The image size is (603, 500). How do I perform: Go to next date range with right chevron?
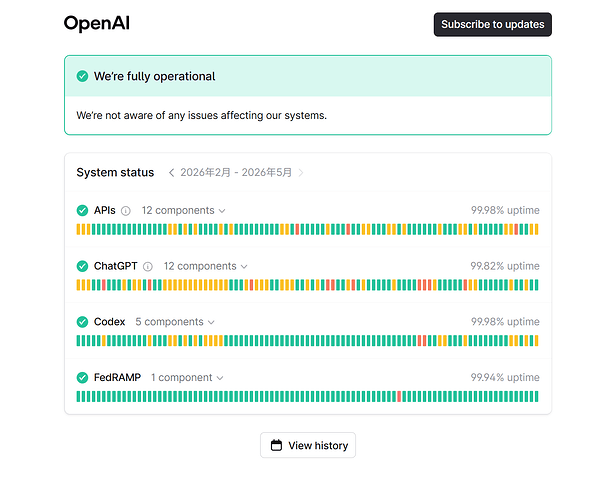click(301, 173)
